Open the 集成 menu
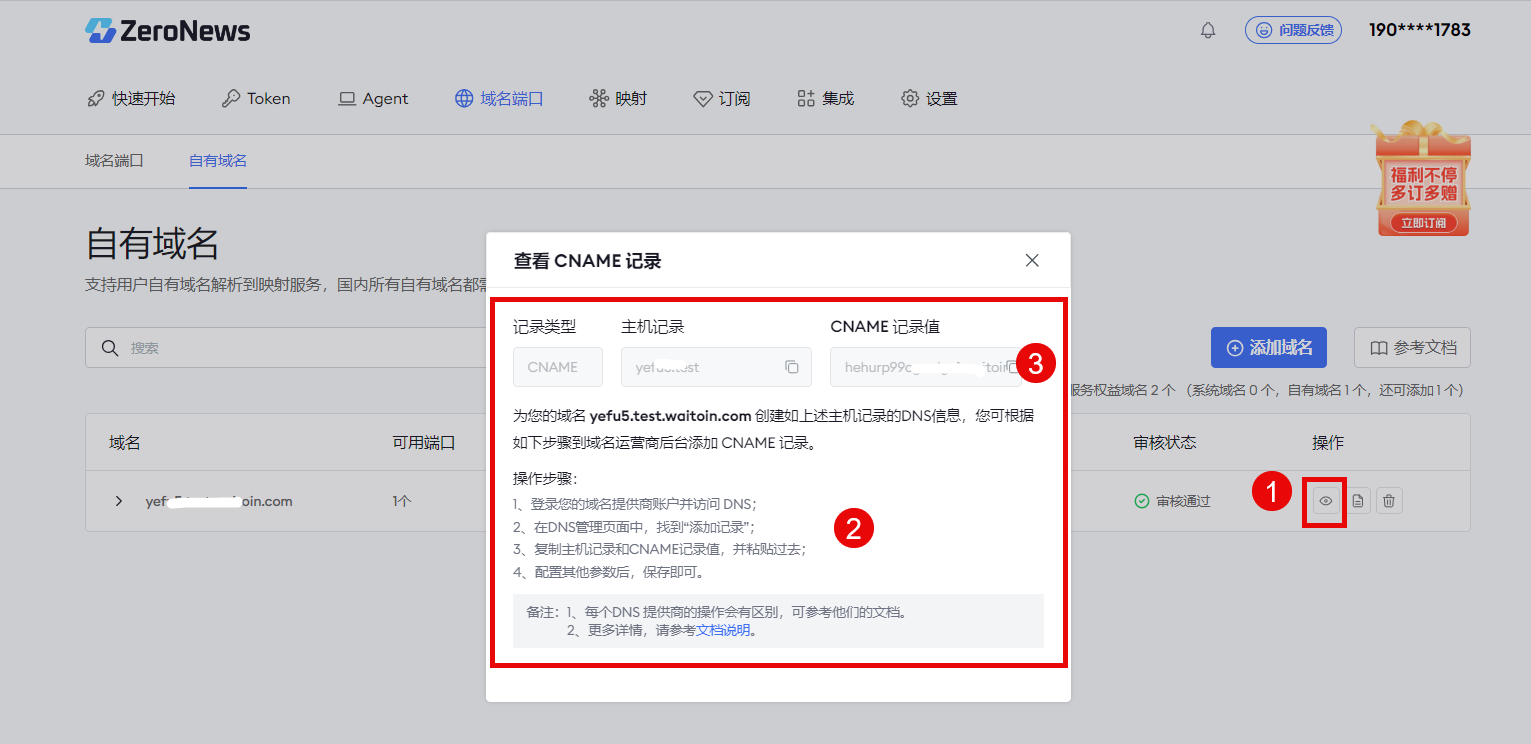This screenshot has height=744, width=1531. point(826,98)
